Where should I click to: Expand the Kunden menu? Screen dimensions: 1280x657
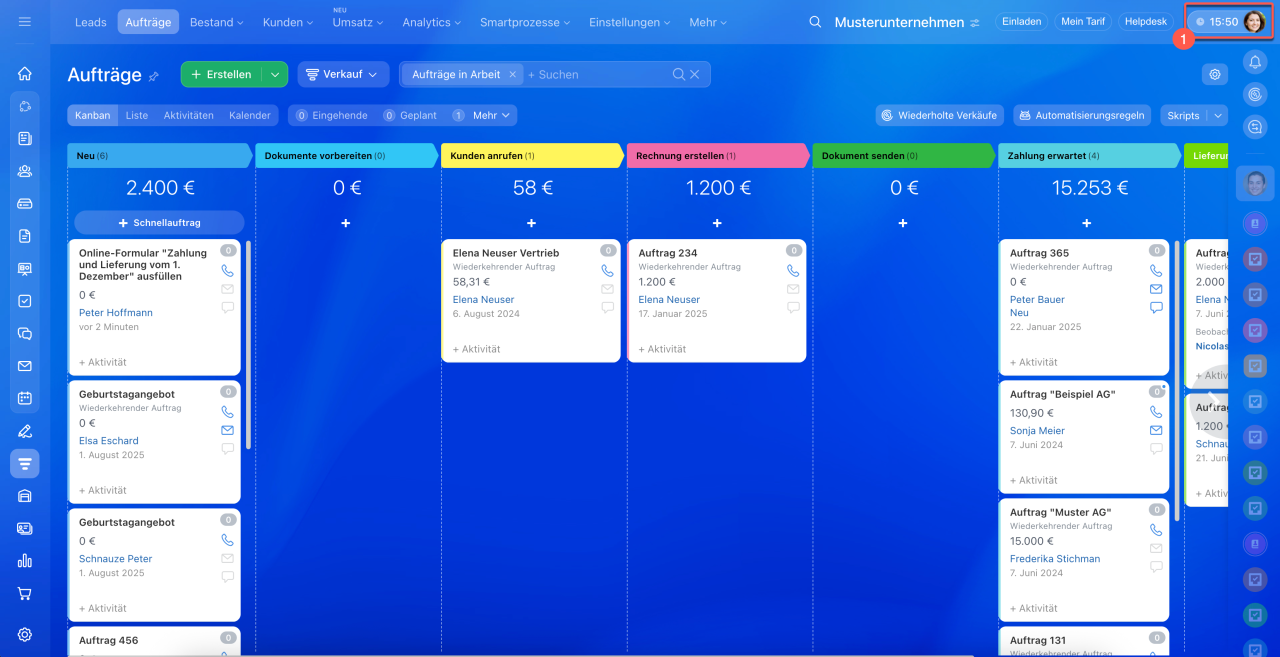290,22
